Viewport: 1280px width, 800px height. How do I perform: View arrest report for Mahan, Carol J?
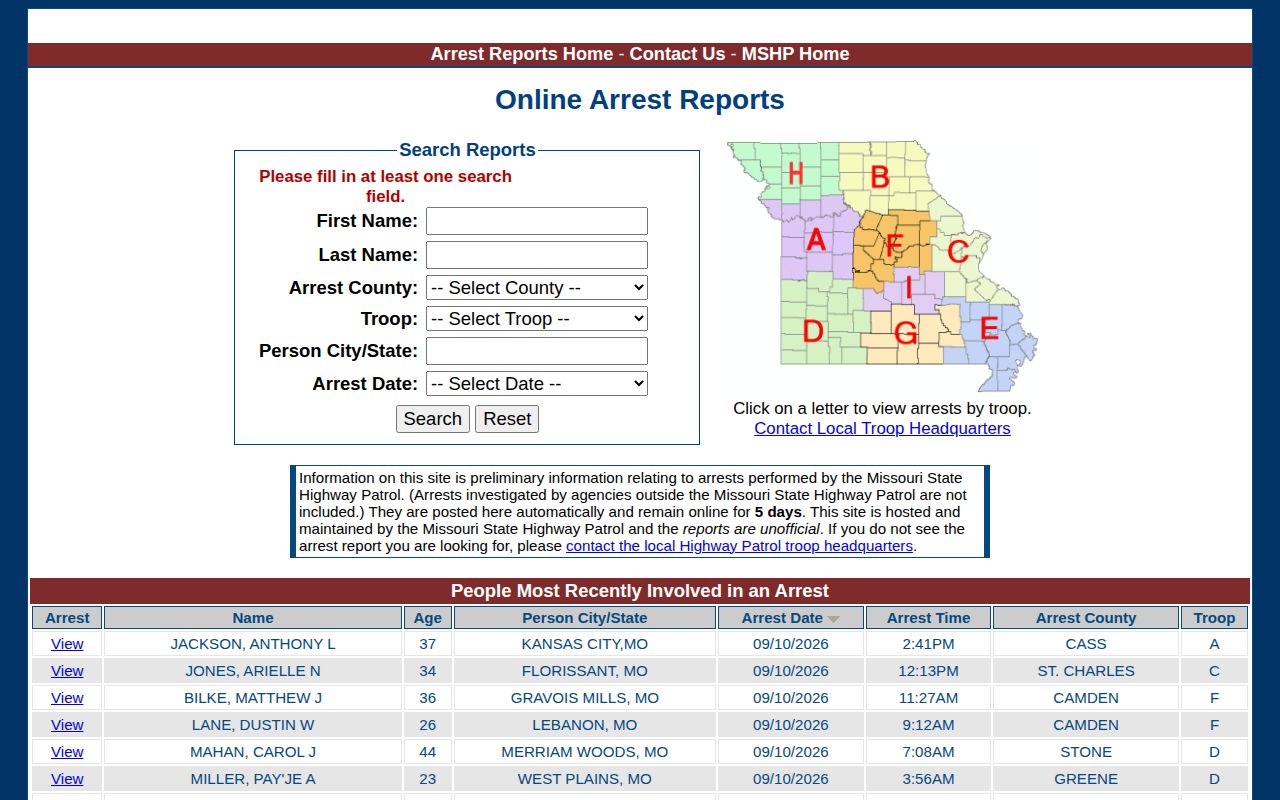coord(67,752)
